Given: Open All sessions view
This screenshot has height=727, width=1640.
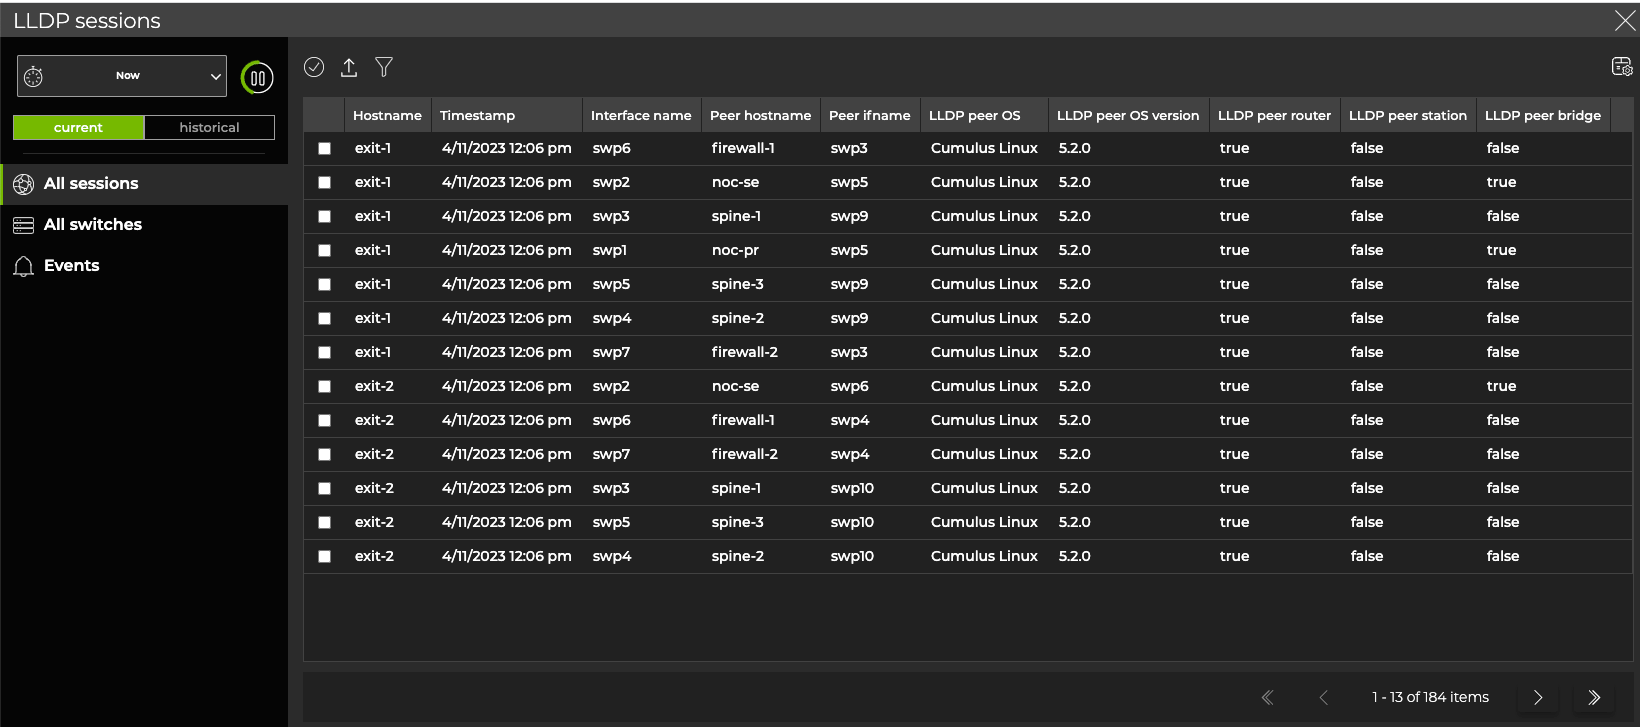Looking at the screenshot, I should coord(144,184).
